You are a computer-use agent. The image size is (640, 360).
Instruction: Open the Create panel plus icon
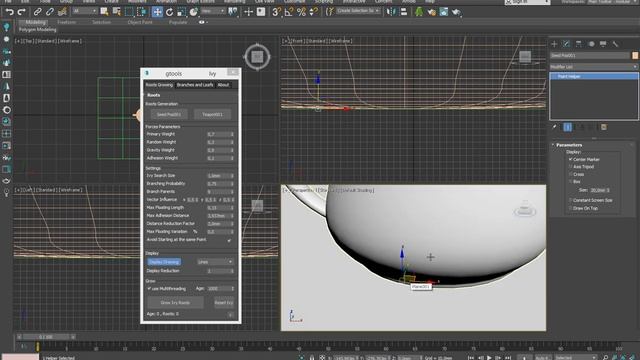click(554, 44)
